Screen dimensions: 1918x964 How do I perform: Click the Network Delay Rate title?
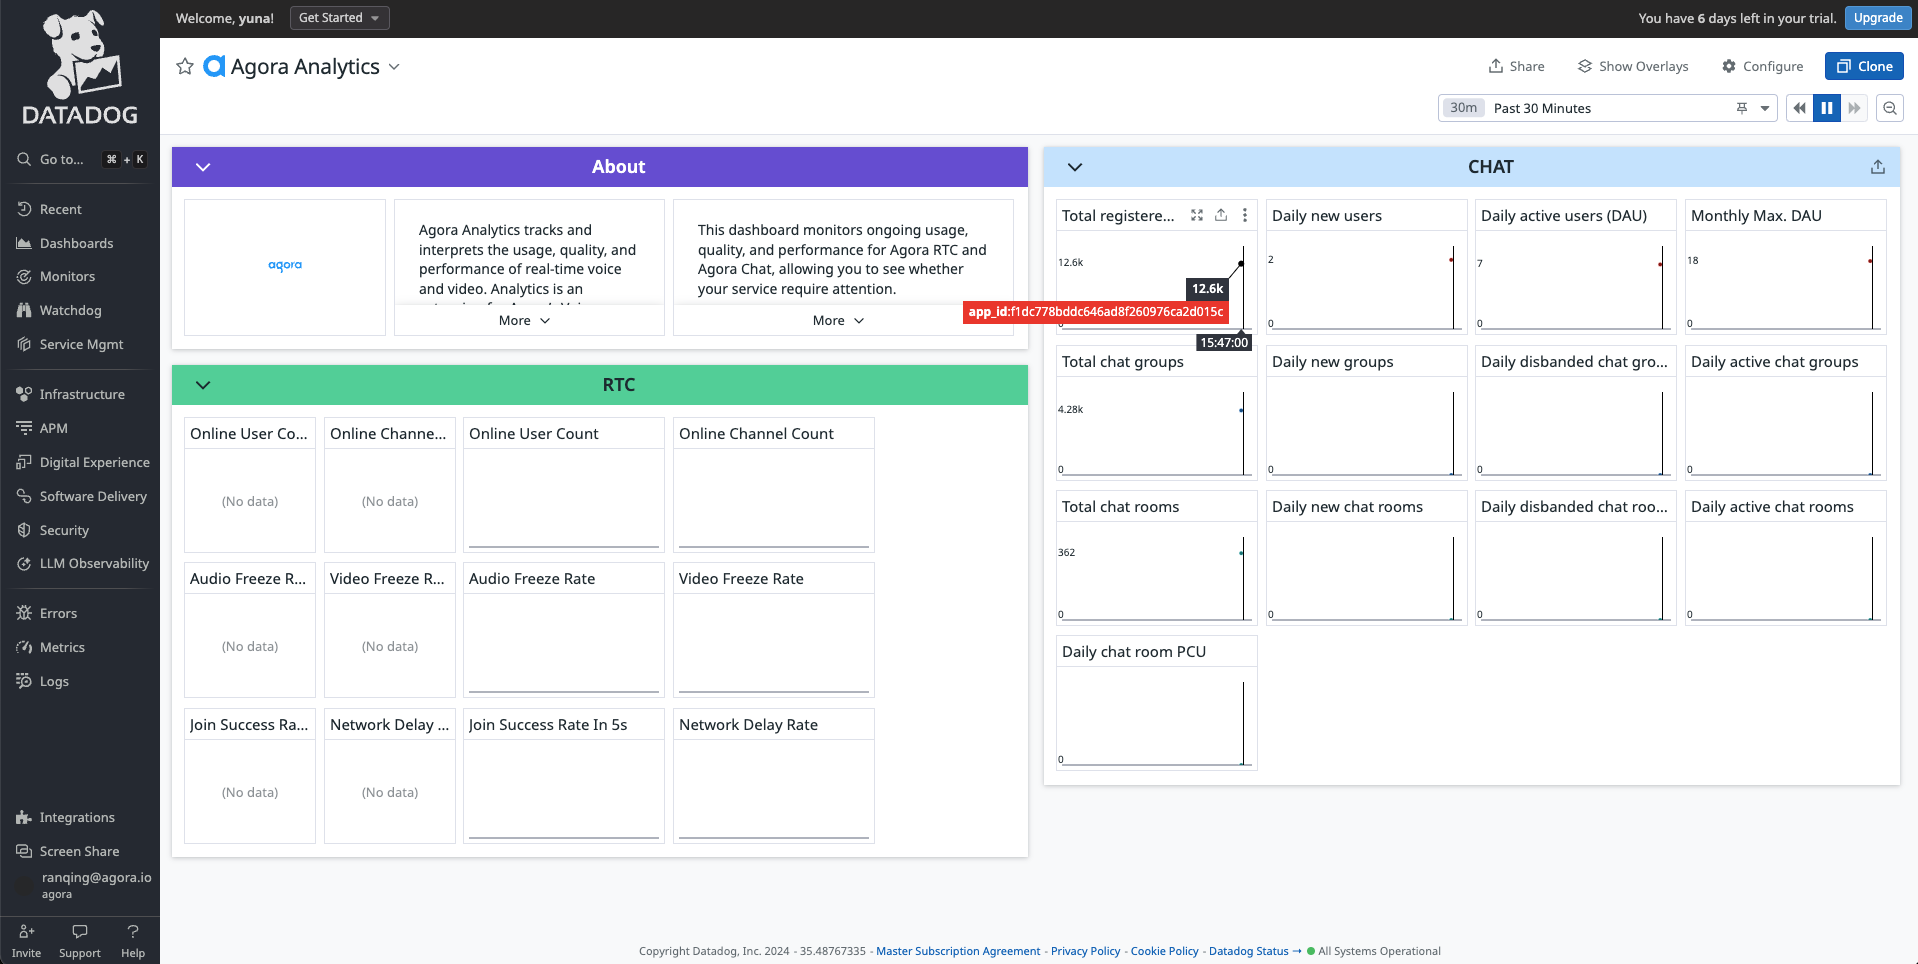coord(748,724)
